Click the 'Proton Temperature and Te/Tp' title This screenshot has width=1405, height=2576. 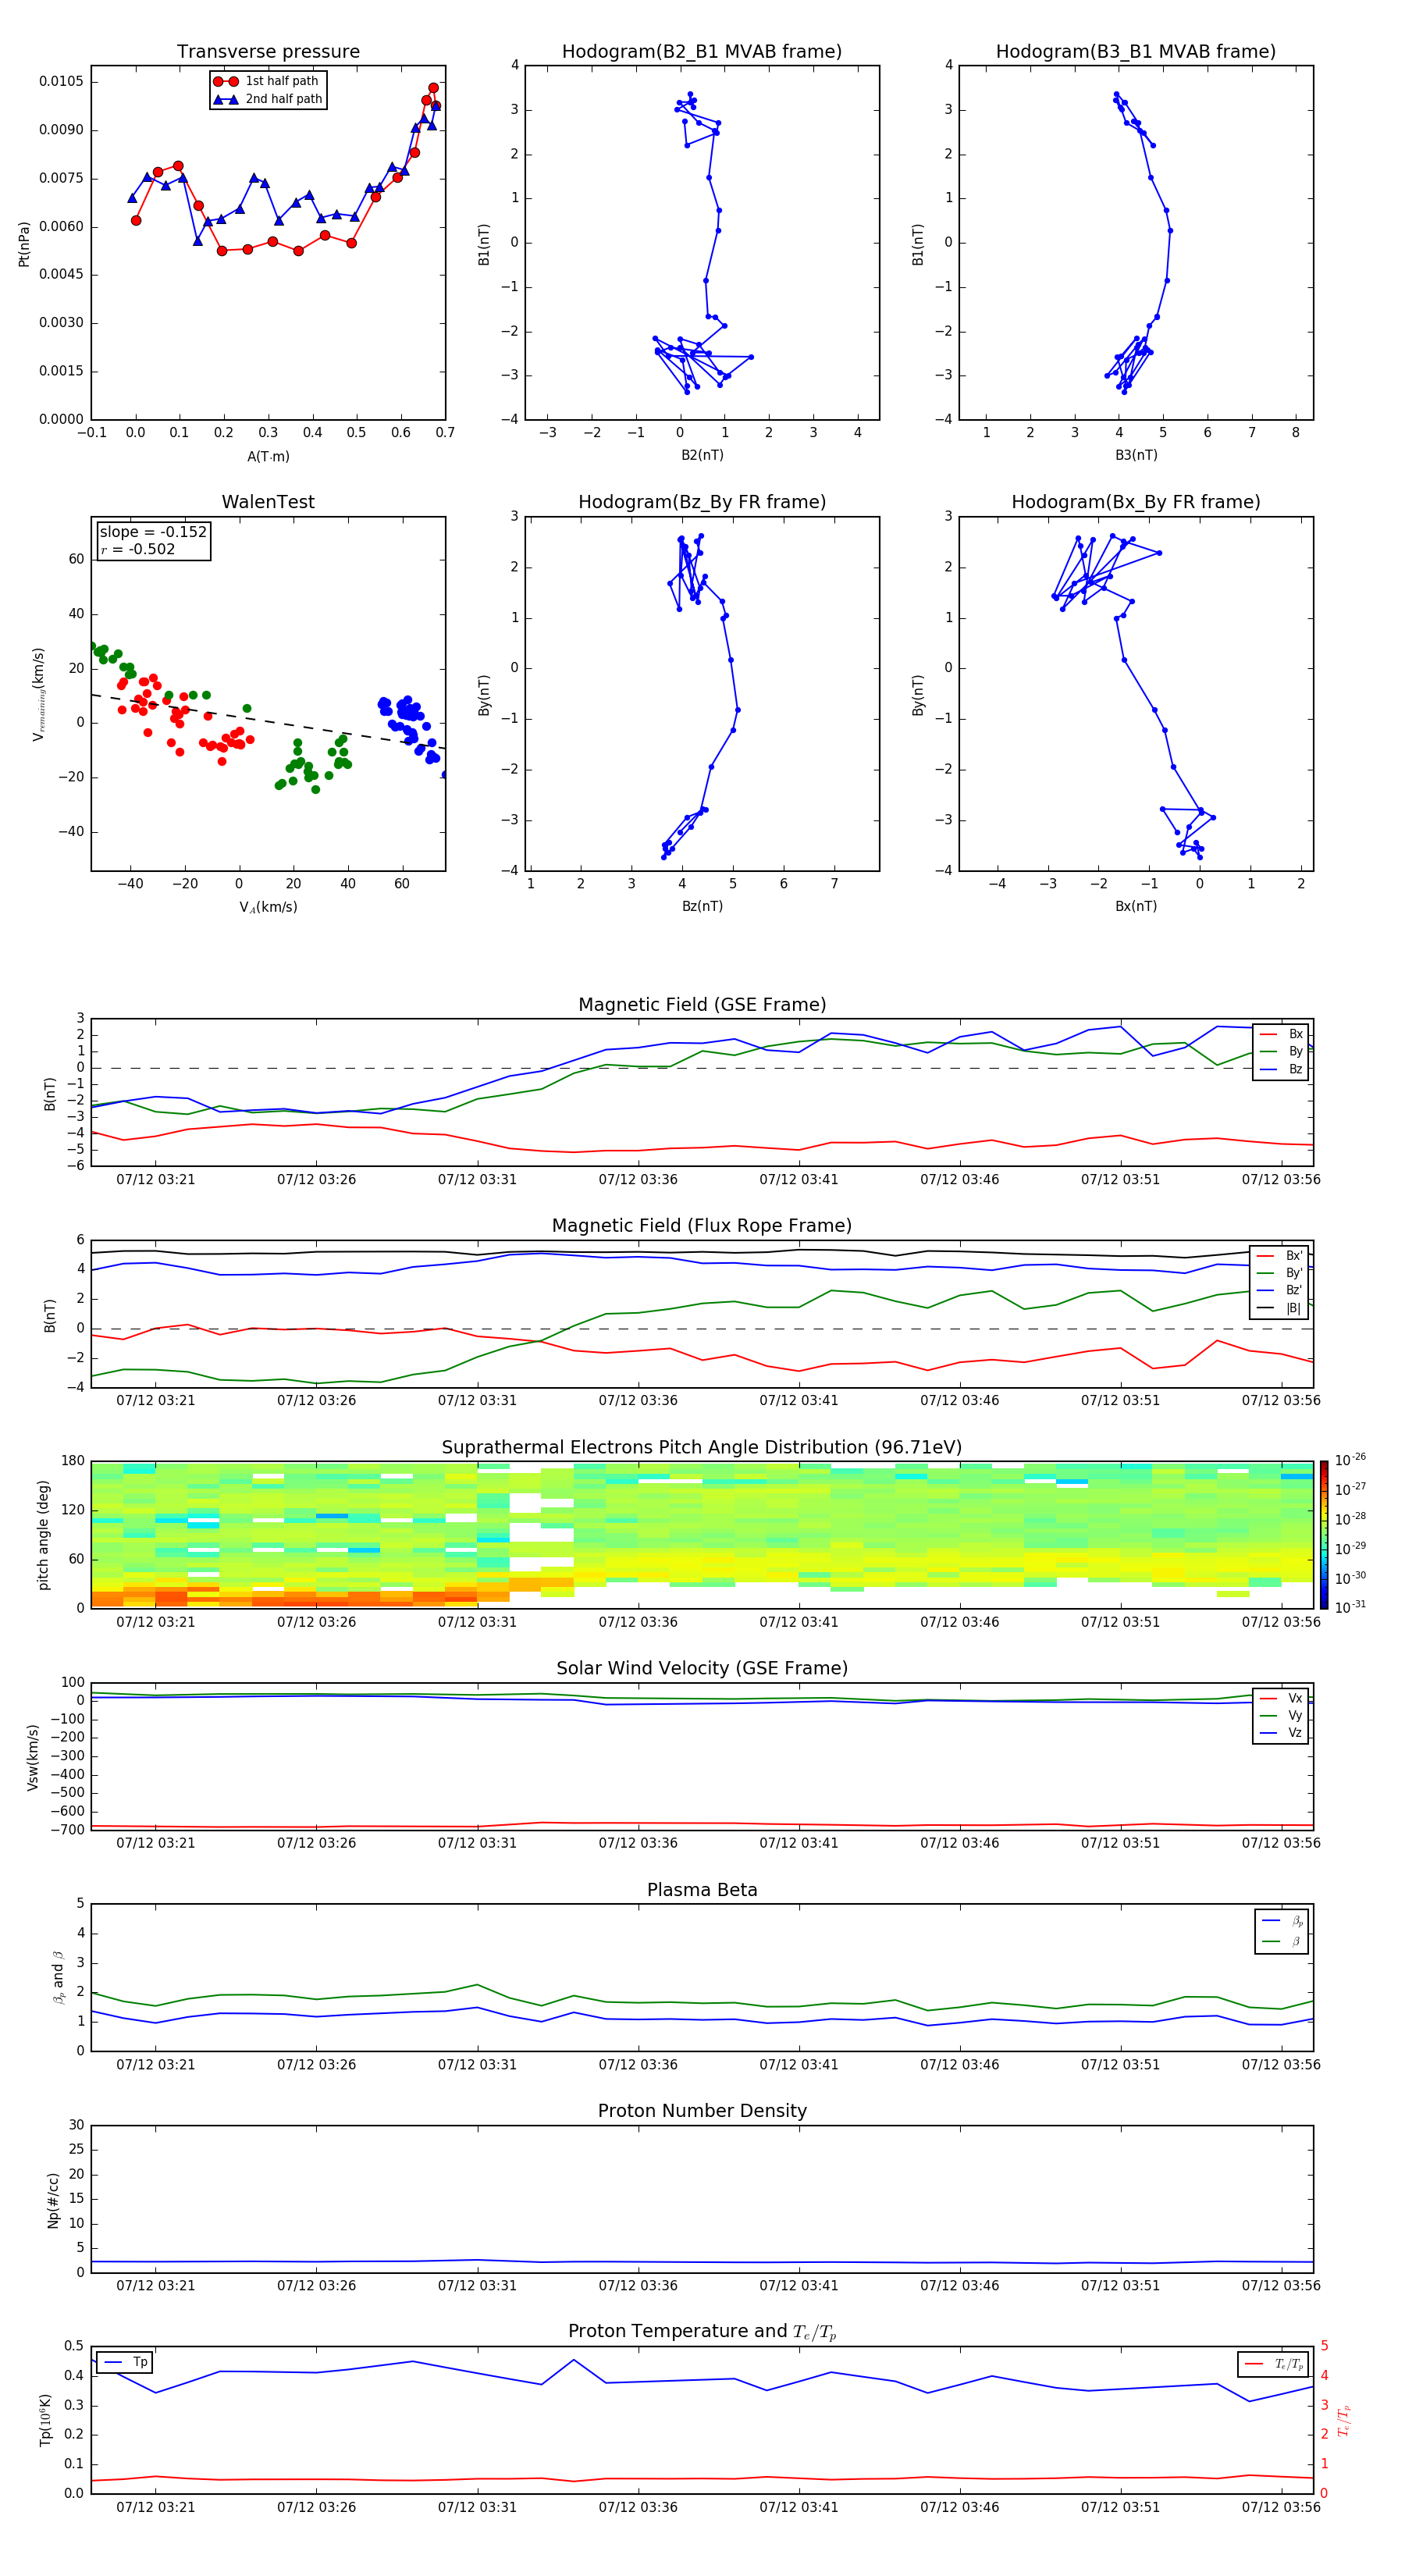click(702, 2332)
